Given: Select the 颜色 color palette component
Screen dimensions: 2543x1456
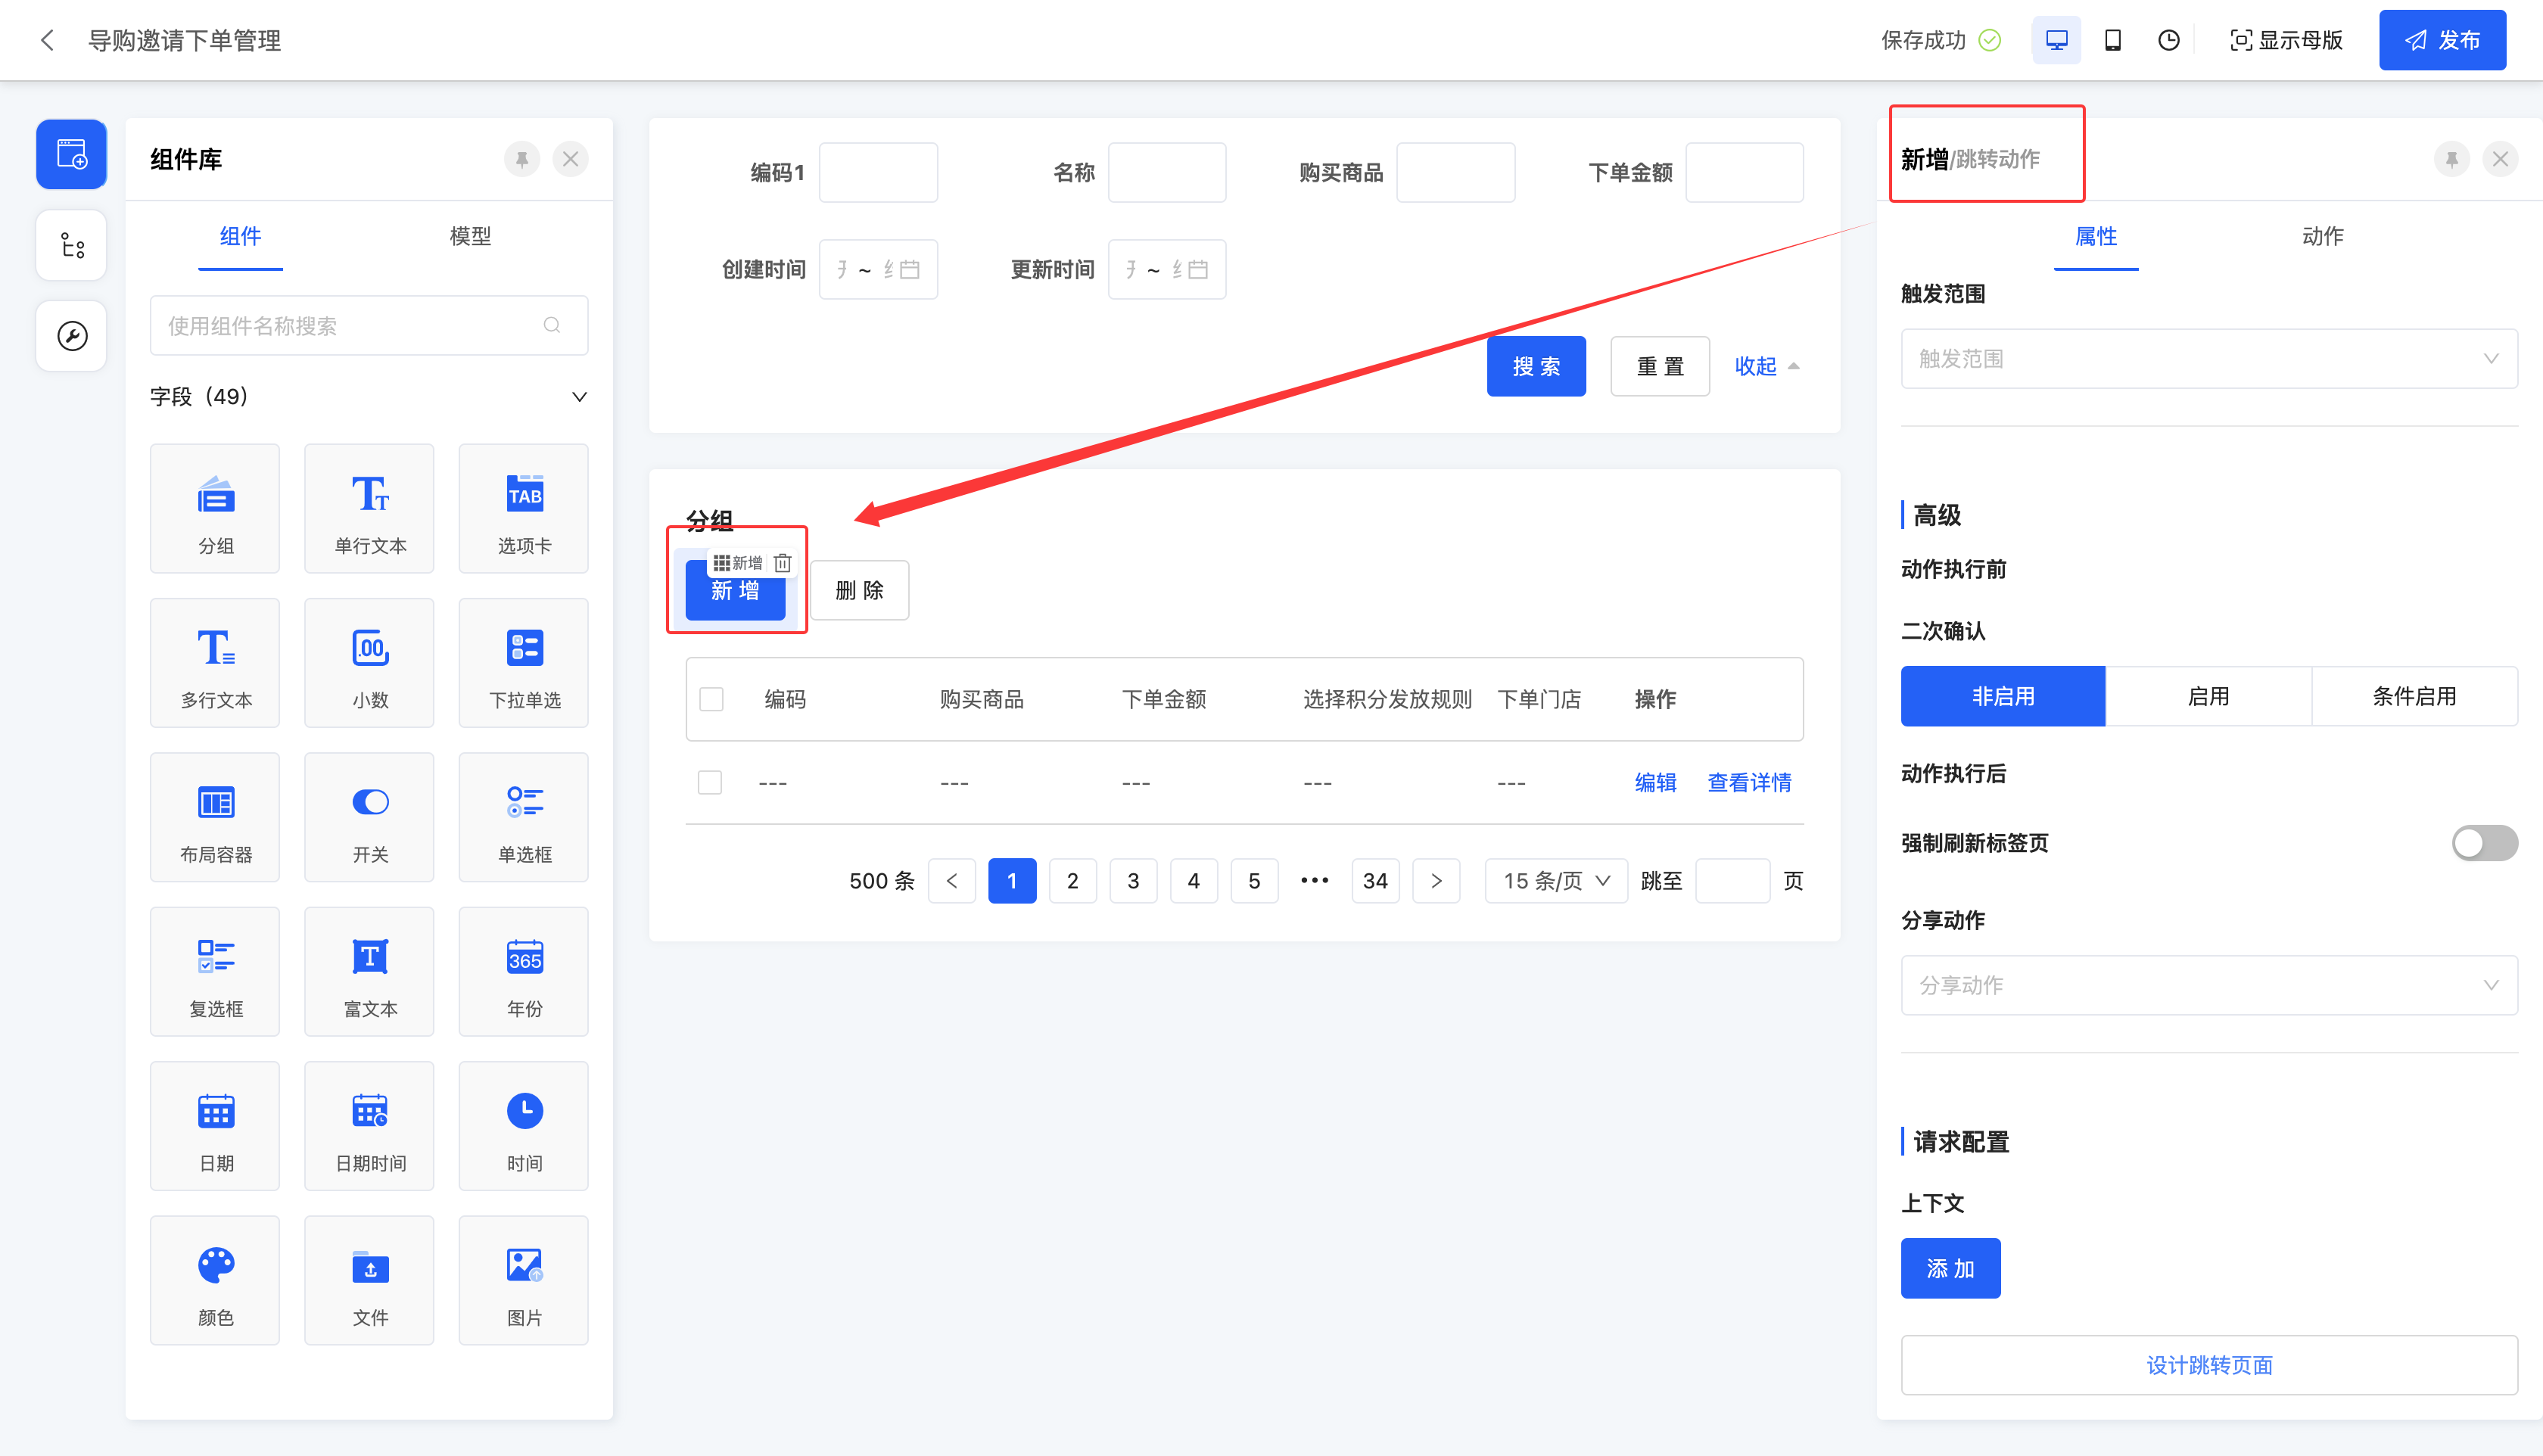Looking at the screenshot, I should point(215,1280).
